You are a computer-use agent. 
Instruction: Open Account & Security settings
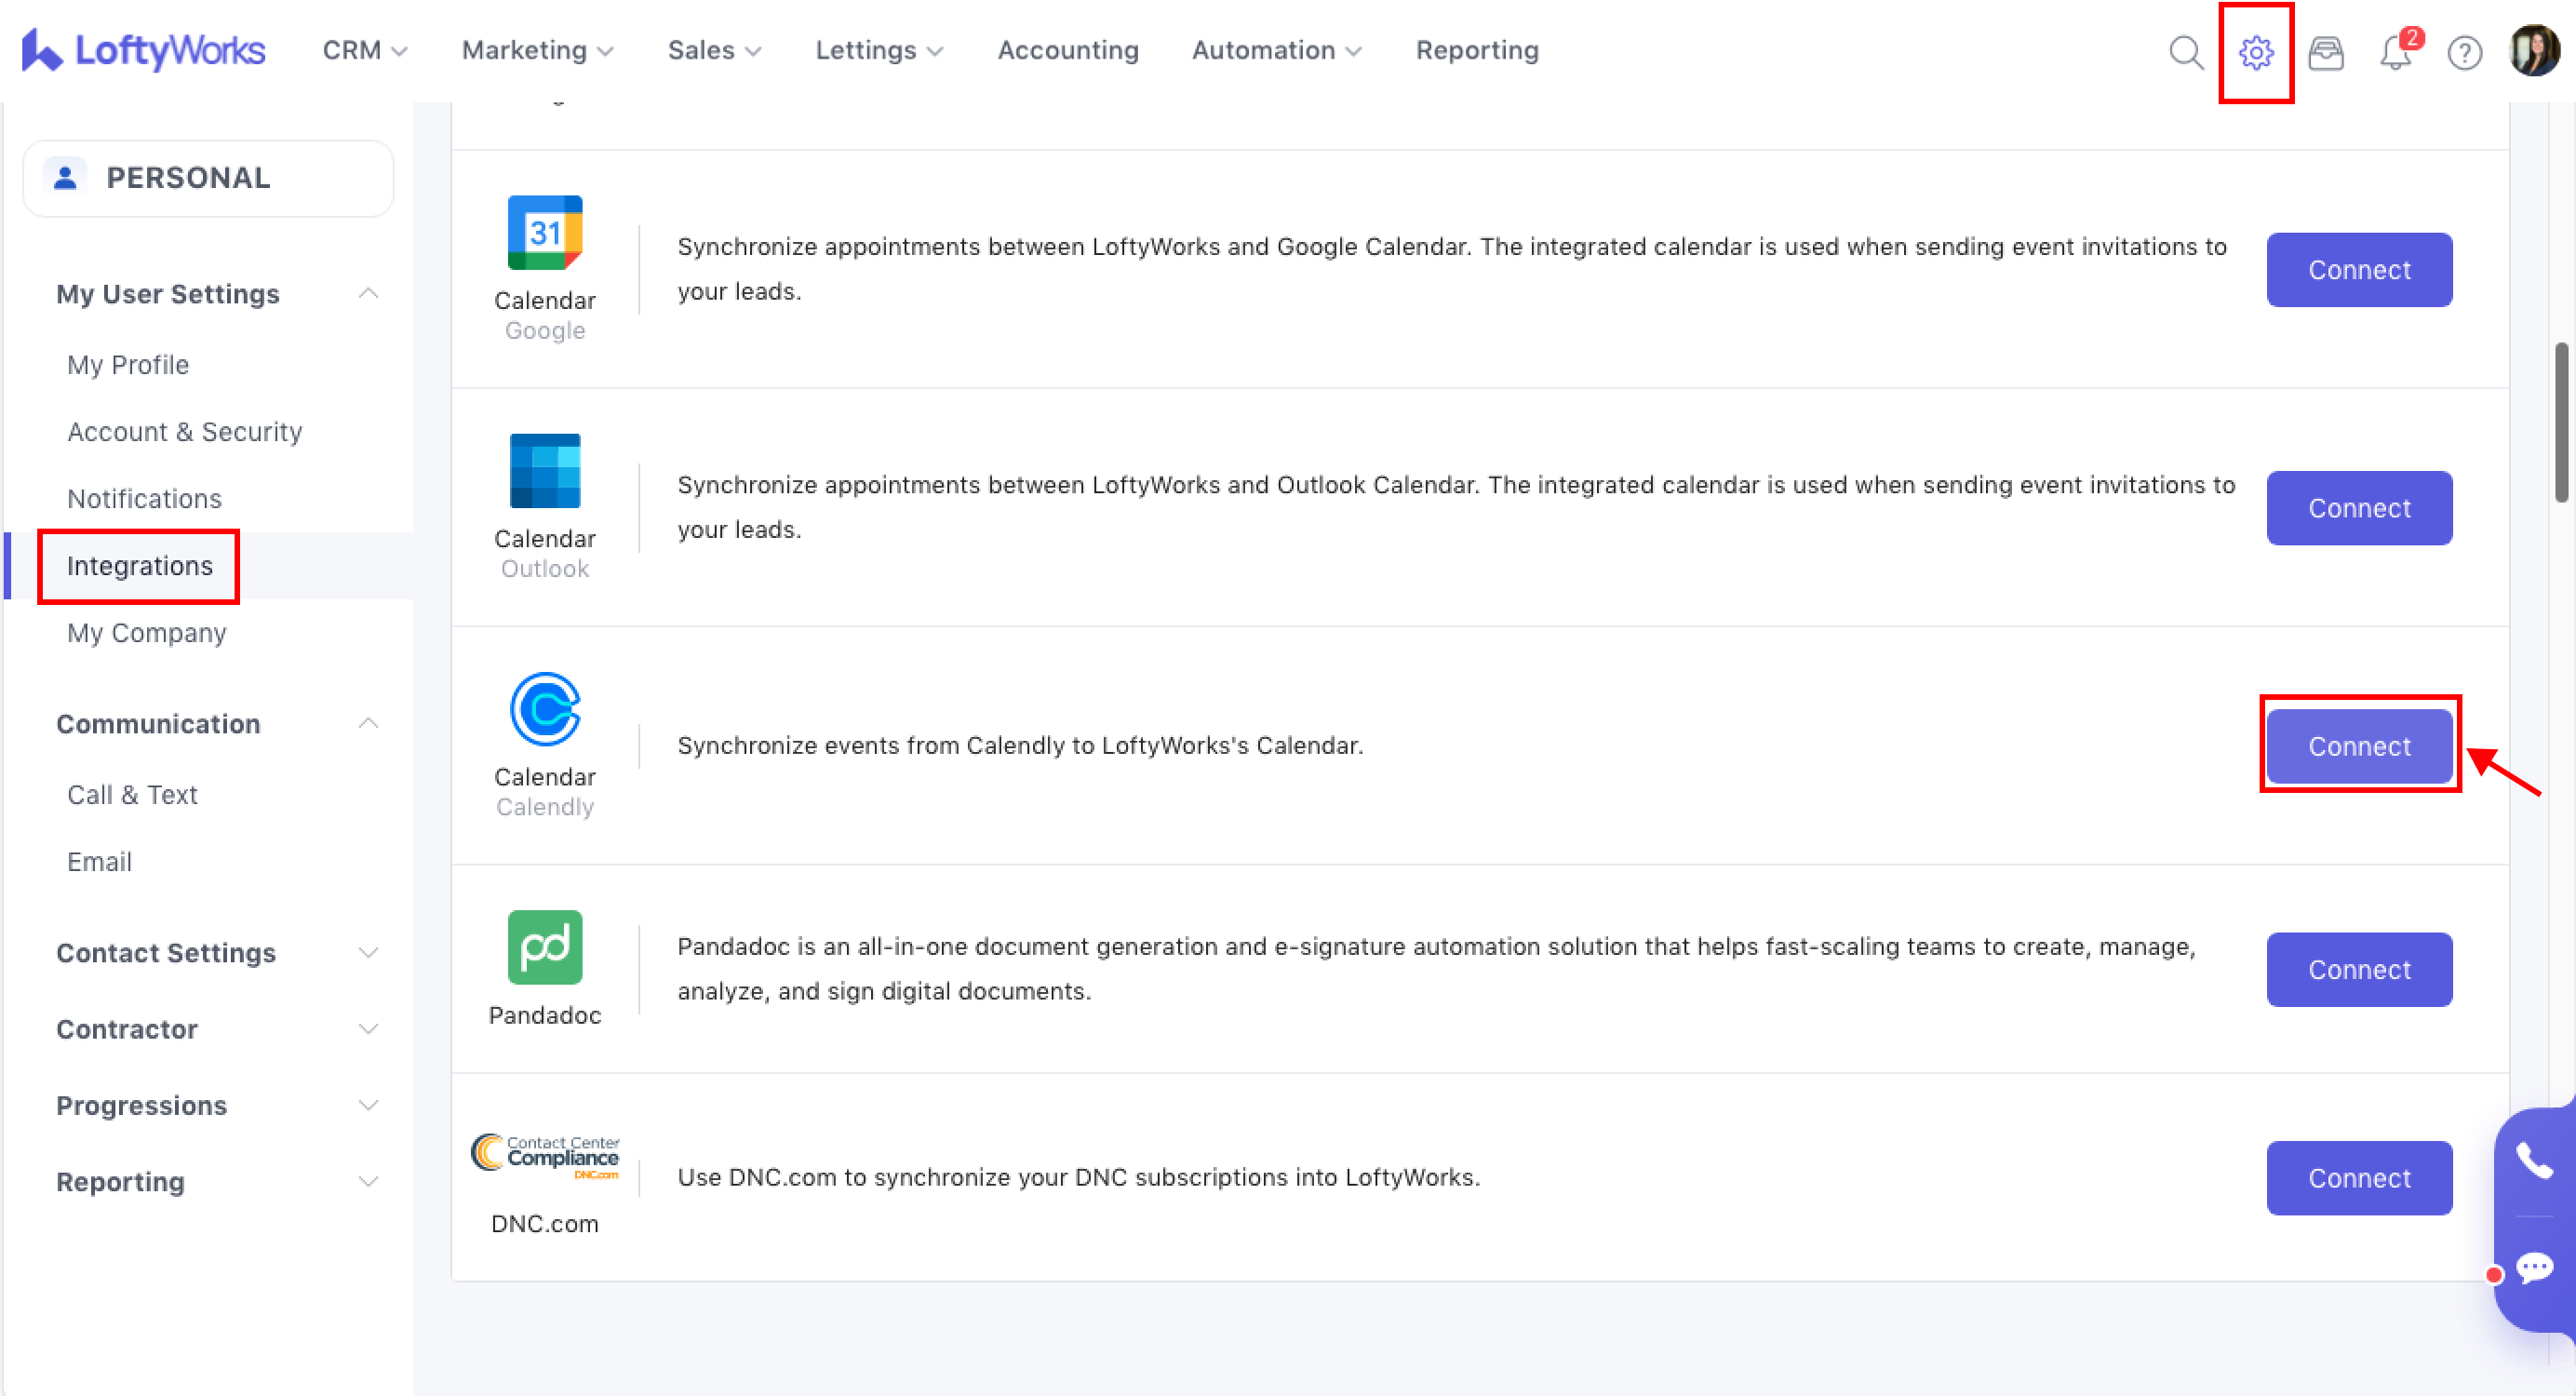coord(184,431)
